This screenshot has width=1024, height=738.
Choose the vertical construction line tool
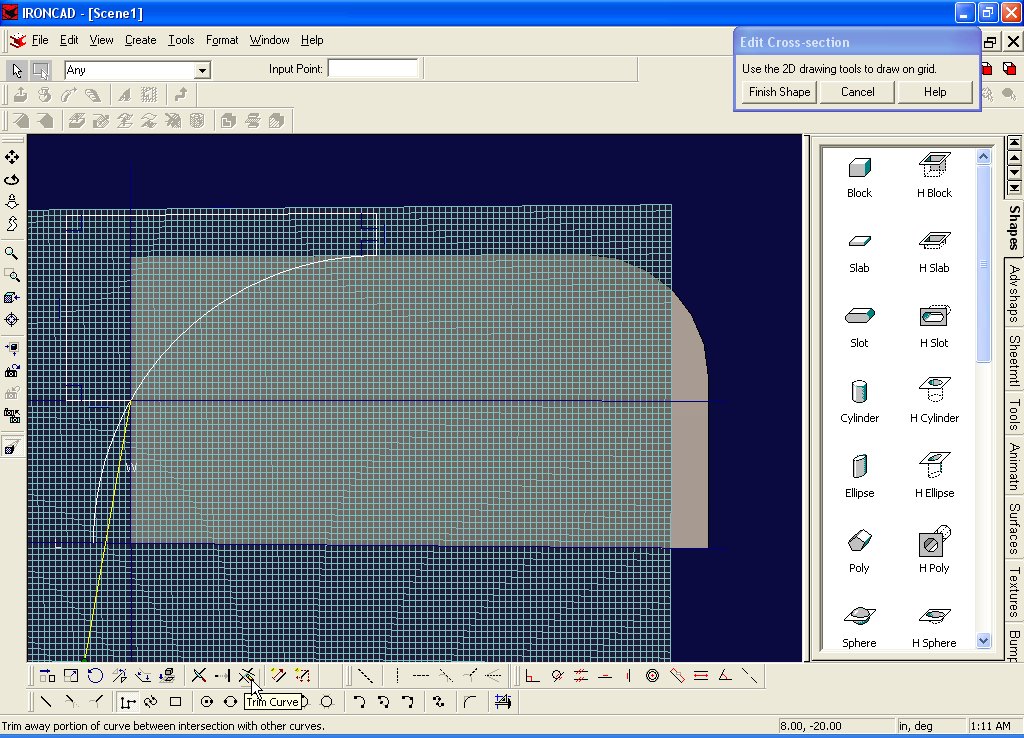tap(397, 676)
